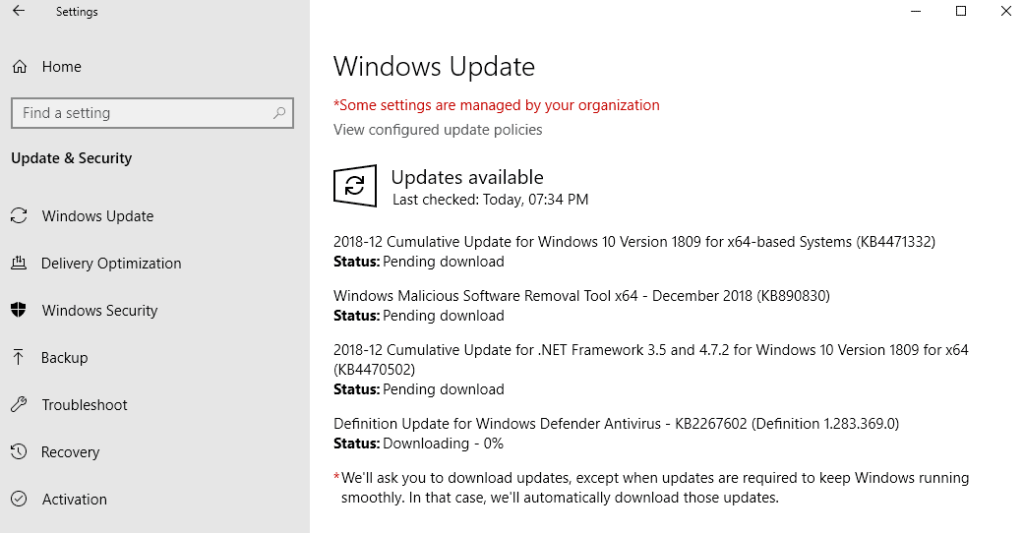1024x533 pixels.
Task: Close the Settings window
Action: coord(1006,11)
